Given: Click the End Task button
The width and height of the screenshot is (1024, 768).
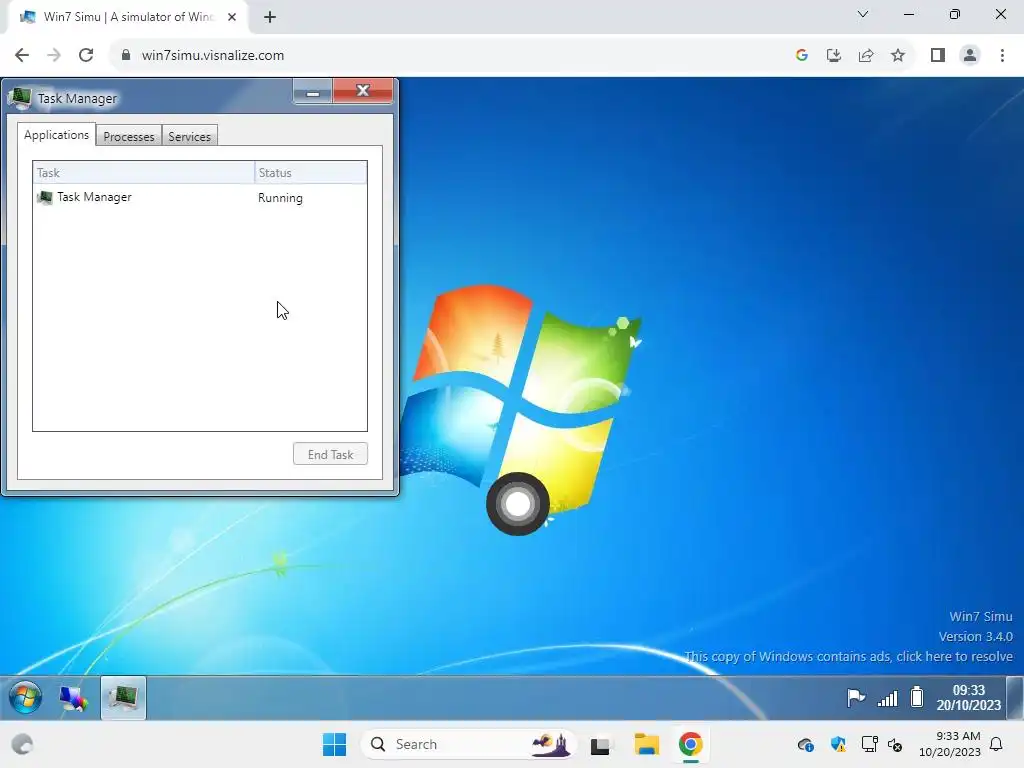Looking at the screenshot, I should [x=330, y=455].
